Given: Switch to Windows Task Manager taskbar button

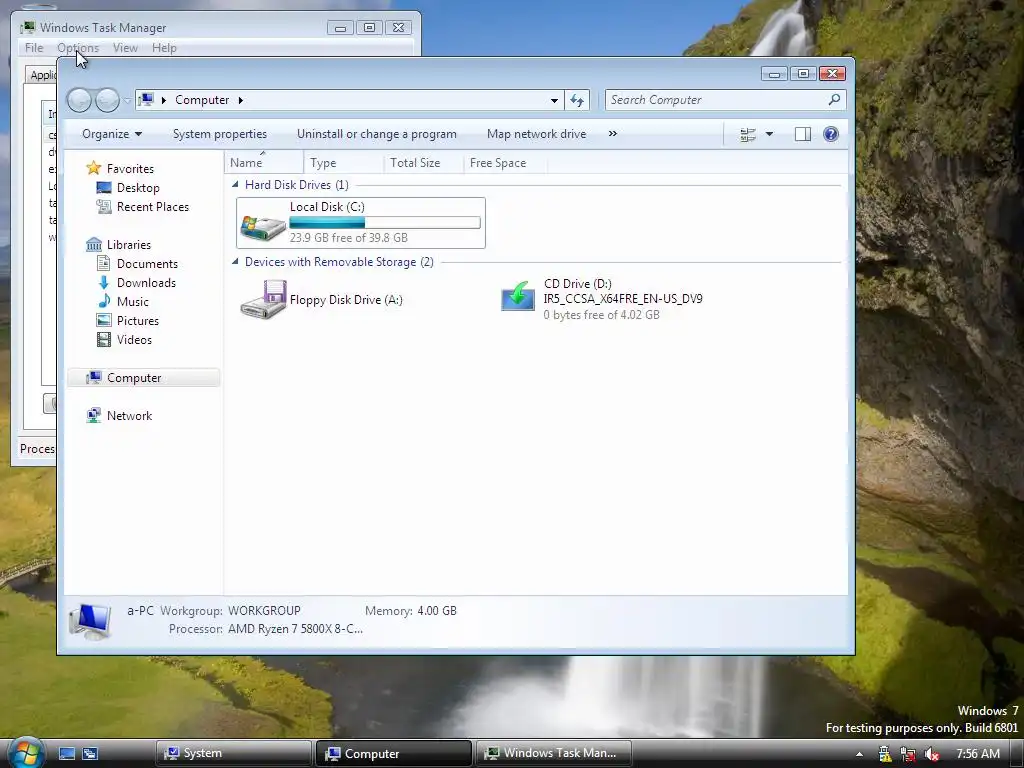Looking at the screenshot, I should pos(554,754).
